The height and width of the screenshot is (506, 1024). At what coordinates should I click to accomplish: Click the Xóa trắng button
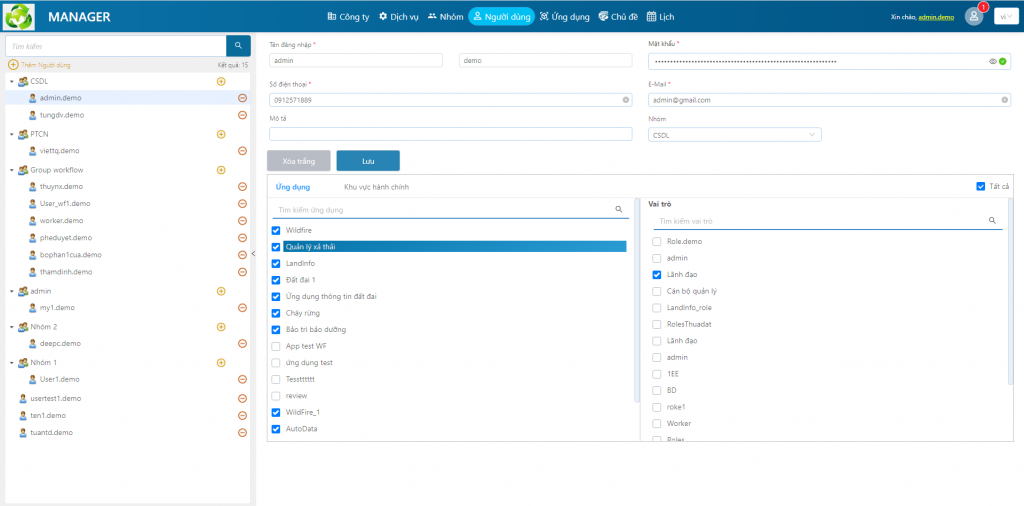click(298, 161)
